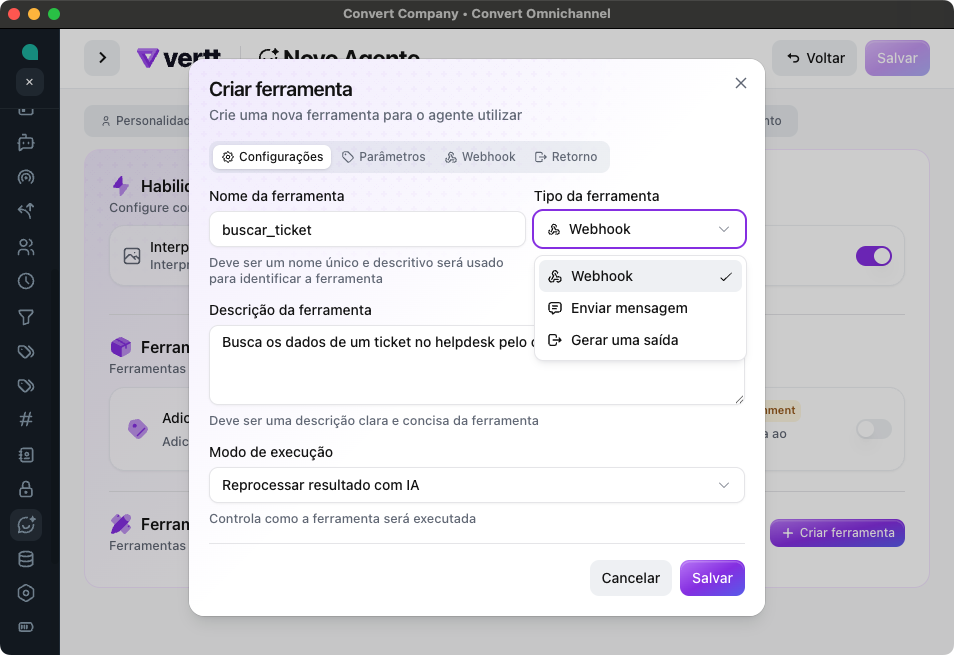Click the Descrição da ferramenta text area
Viewport: 954px width, 655px height.
click(x=477, y=365)
